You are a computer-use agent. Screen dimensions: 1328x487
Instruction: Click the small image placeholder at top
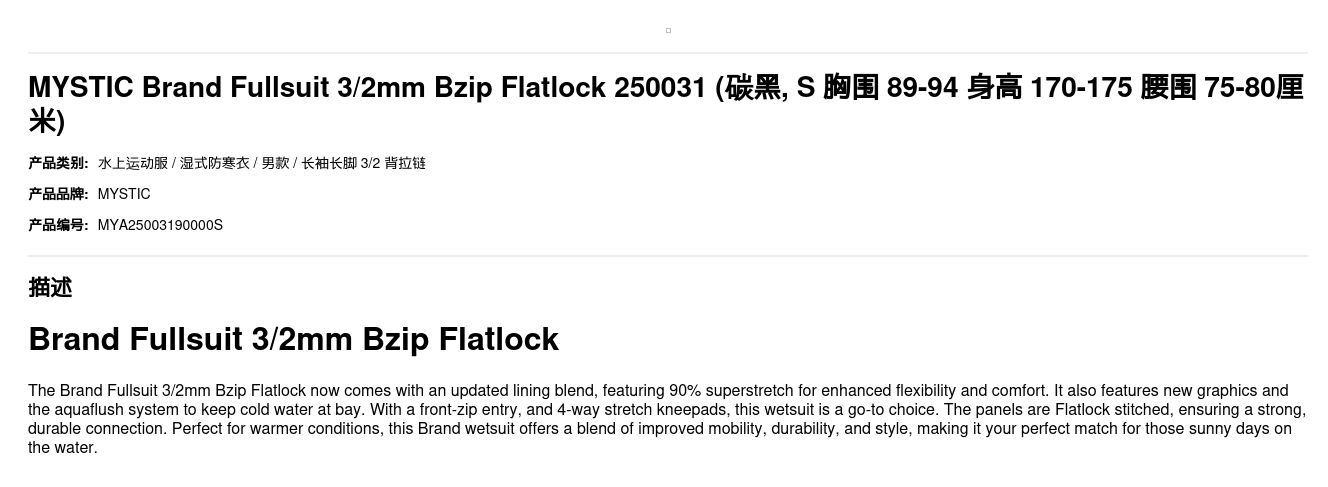(668, 30)
